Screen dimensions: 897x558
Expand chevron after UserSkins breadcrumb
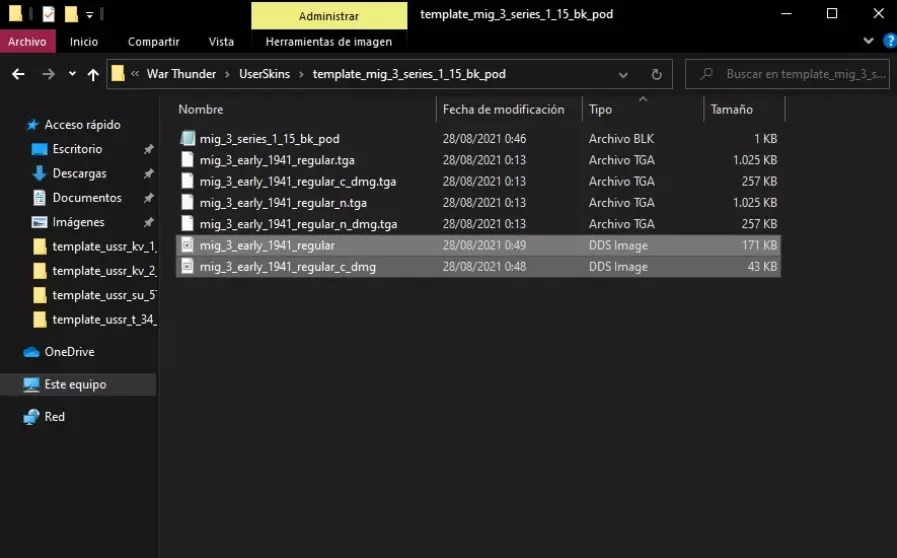click(x=301, y=74)
